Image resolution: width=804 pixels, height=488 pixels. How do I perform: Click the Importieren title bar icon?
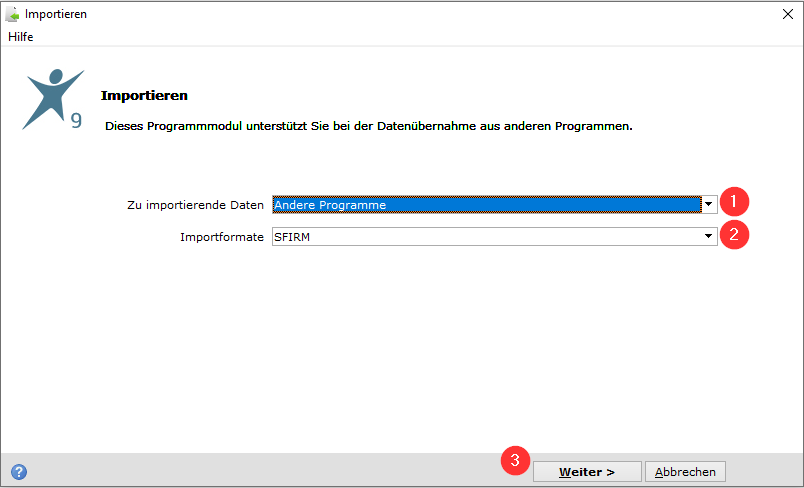coord(12,14)
